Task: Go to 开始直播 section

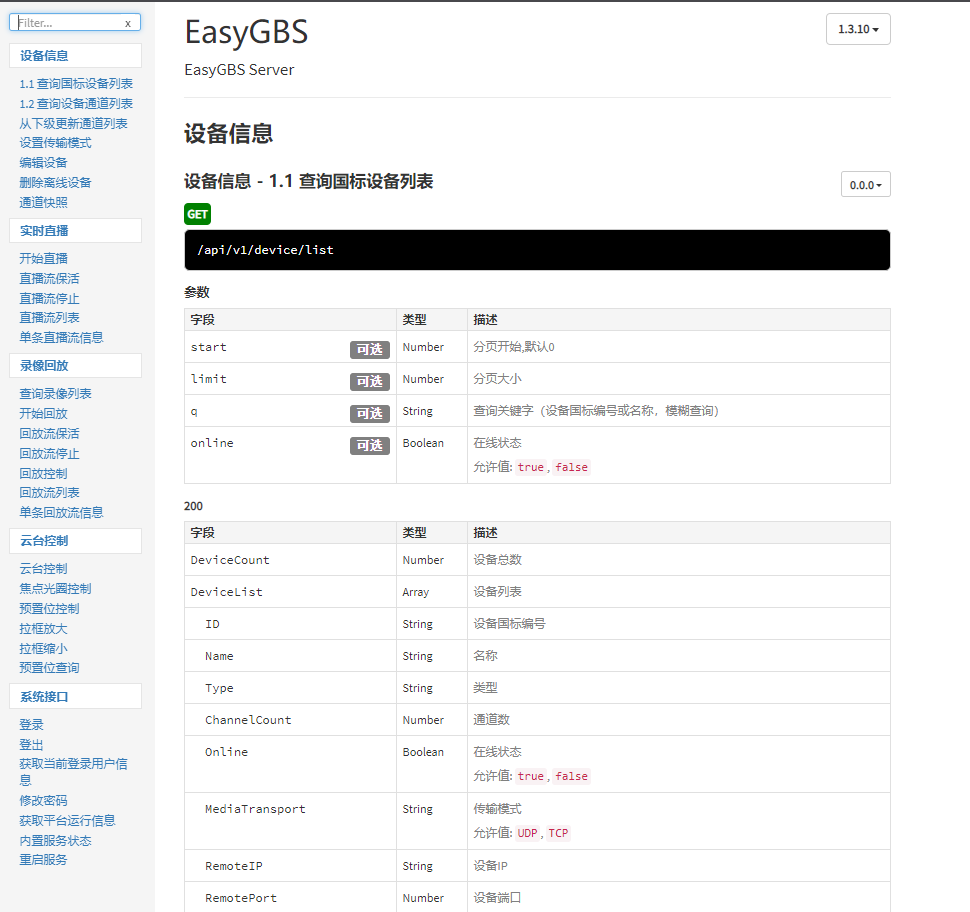Action: point(43,259)
